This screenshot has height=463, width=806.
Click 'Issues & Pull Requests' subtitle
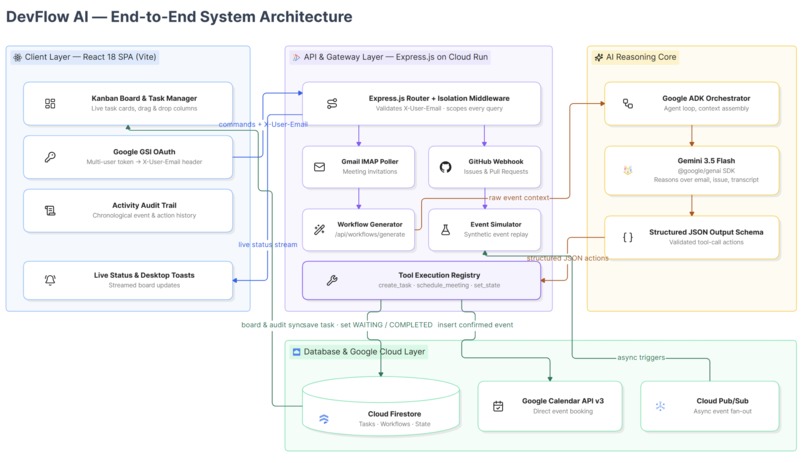(496, 172)
